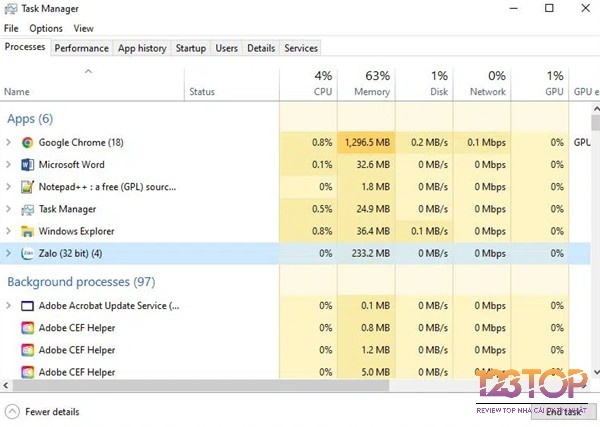
Task: Click the scroll left arrow
Action: pyautogui.click(x=6, y=385)
